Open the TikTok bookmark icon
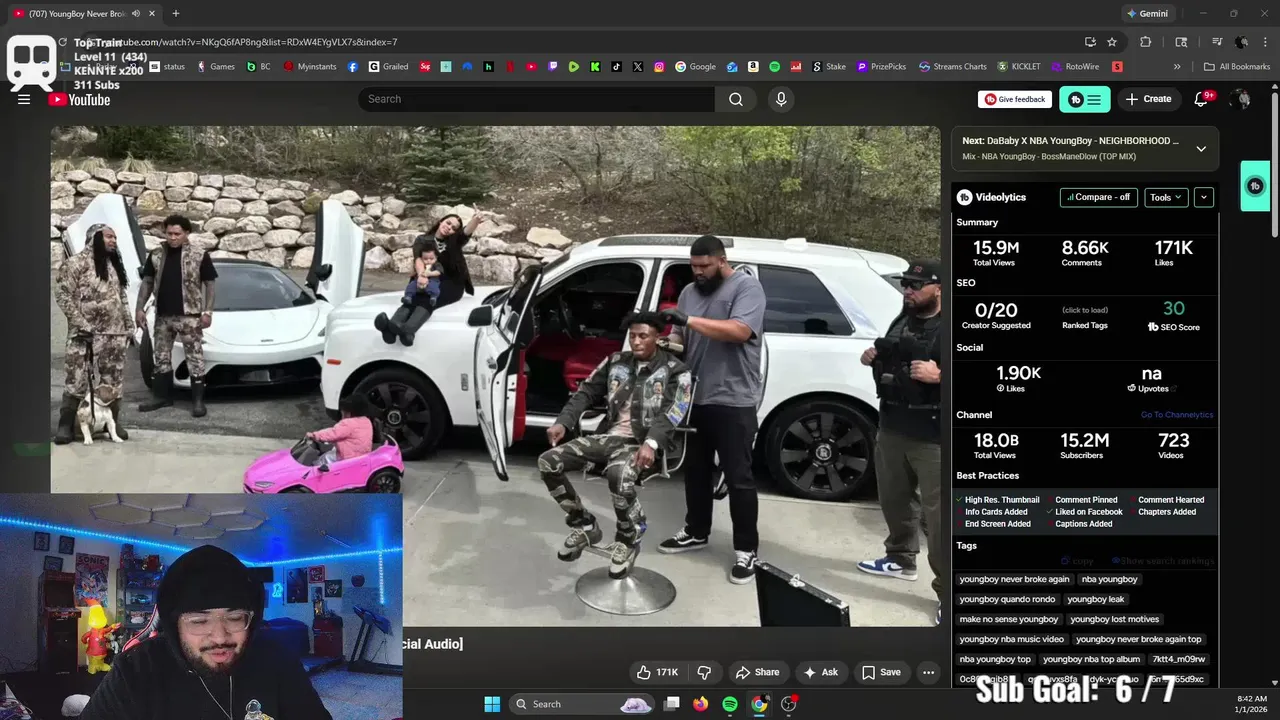 (616, 67)
